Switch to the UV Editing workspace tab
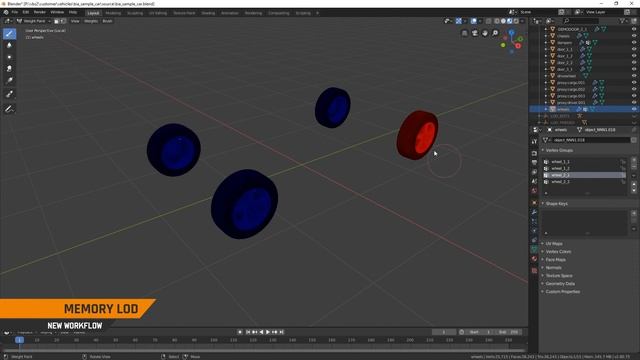Screen dimensions: 640x360 point(158,13)
